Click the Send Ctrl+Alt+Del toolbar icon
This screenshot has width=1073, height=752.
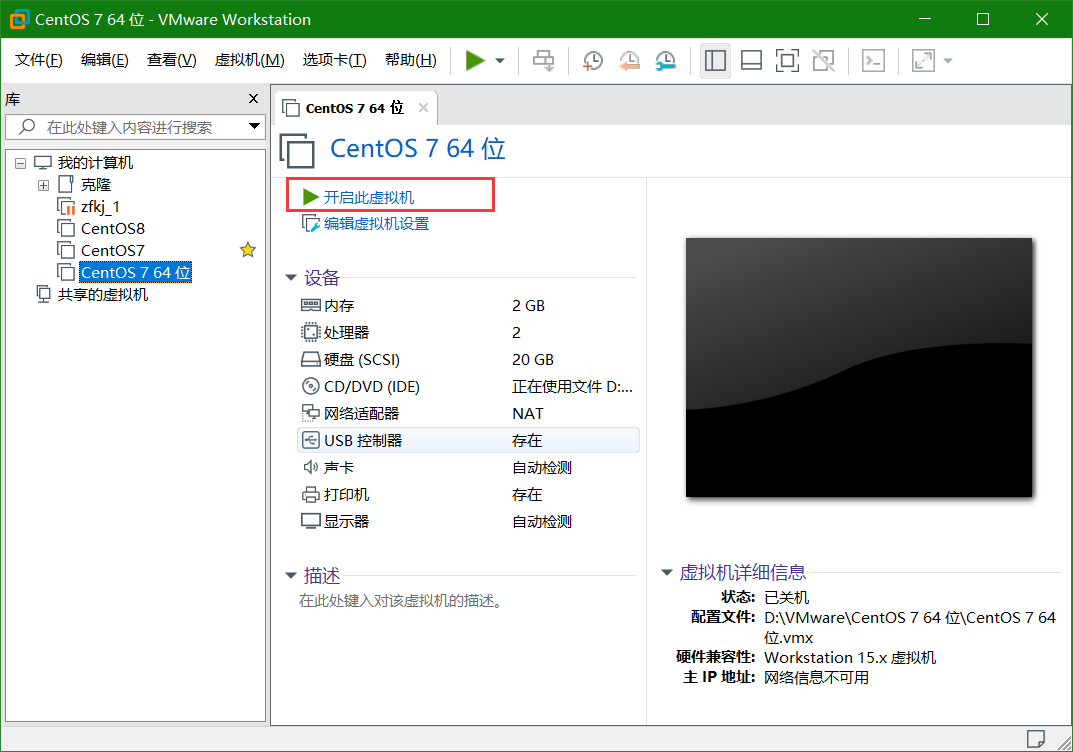pyautogui.click(x=544, y=60)
